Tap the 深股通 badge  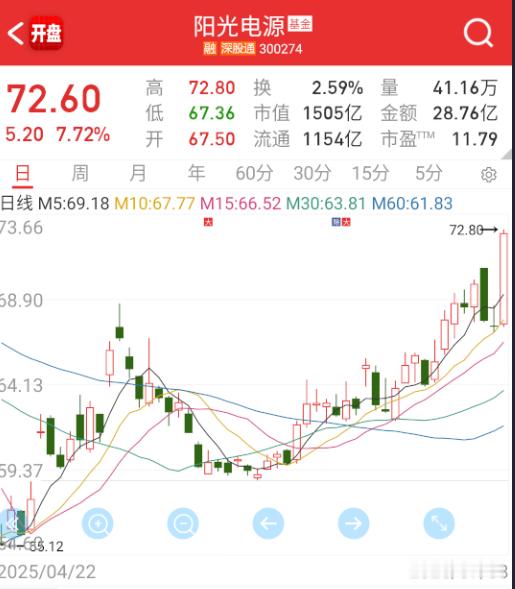(237, 48)
